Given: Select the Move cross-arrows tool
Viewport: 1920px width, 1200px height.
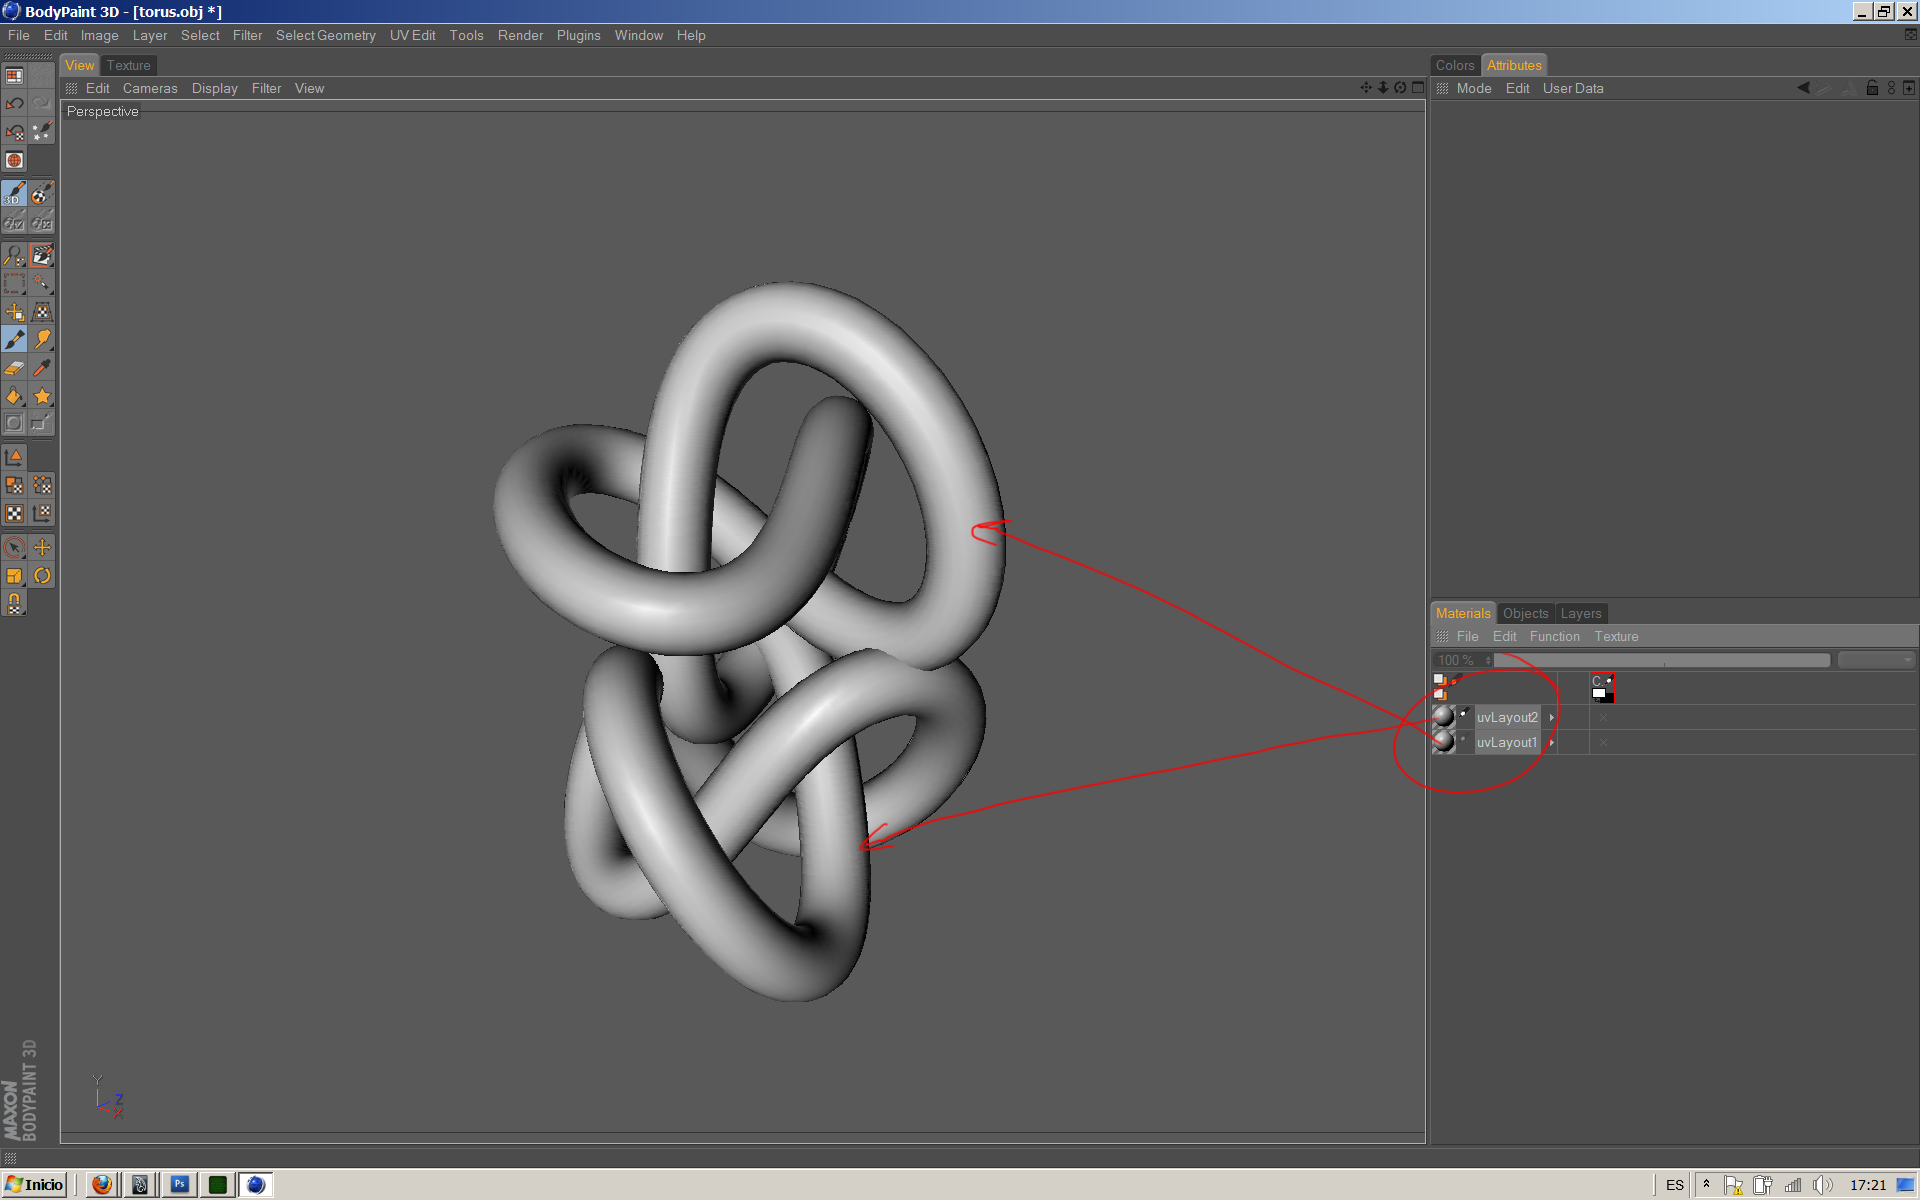Looking at the screenshot, I should (42, 547).
